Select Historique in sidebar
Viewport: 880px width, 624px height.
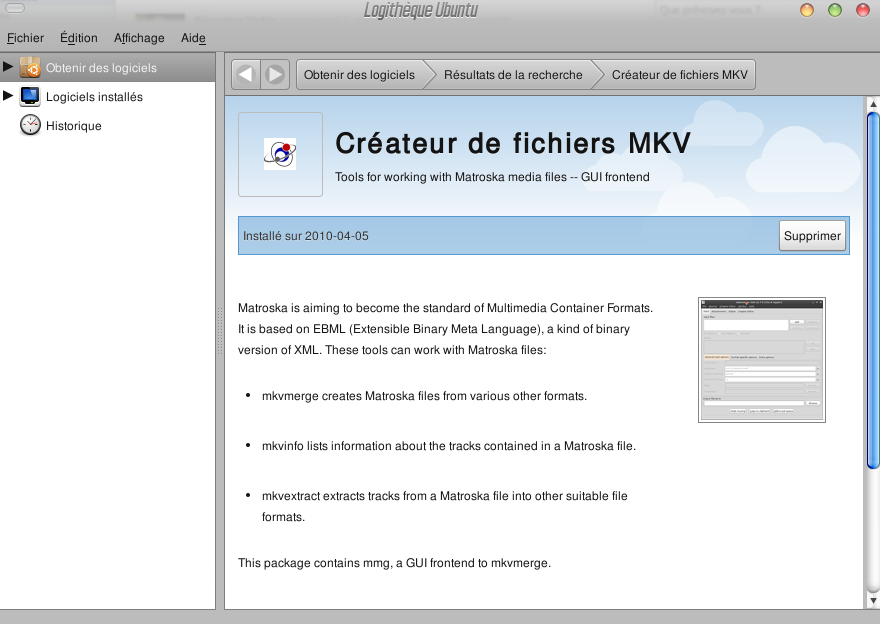108,126
